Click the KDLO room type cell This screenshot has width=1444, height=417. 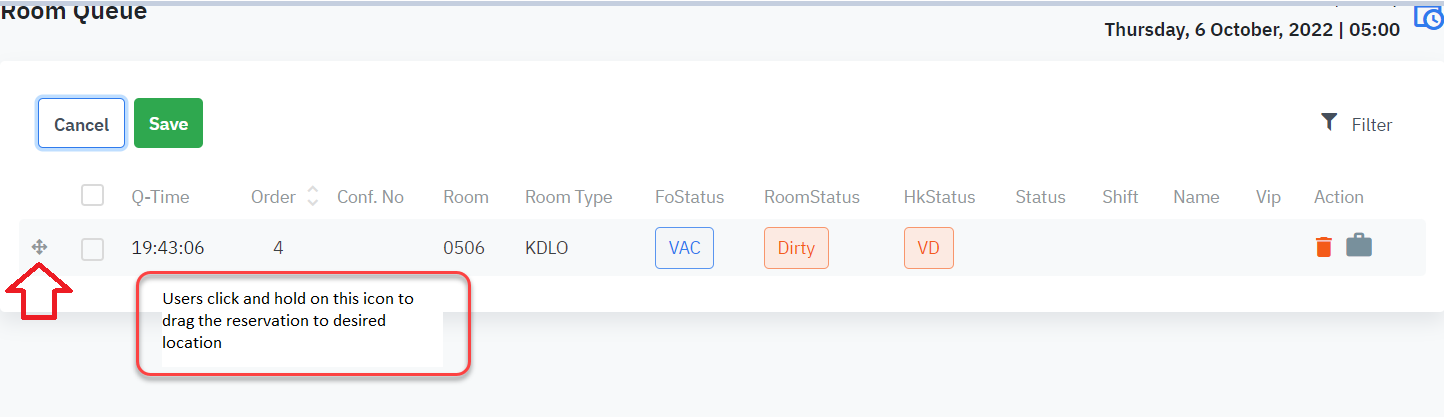pos(546,248)
